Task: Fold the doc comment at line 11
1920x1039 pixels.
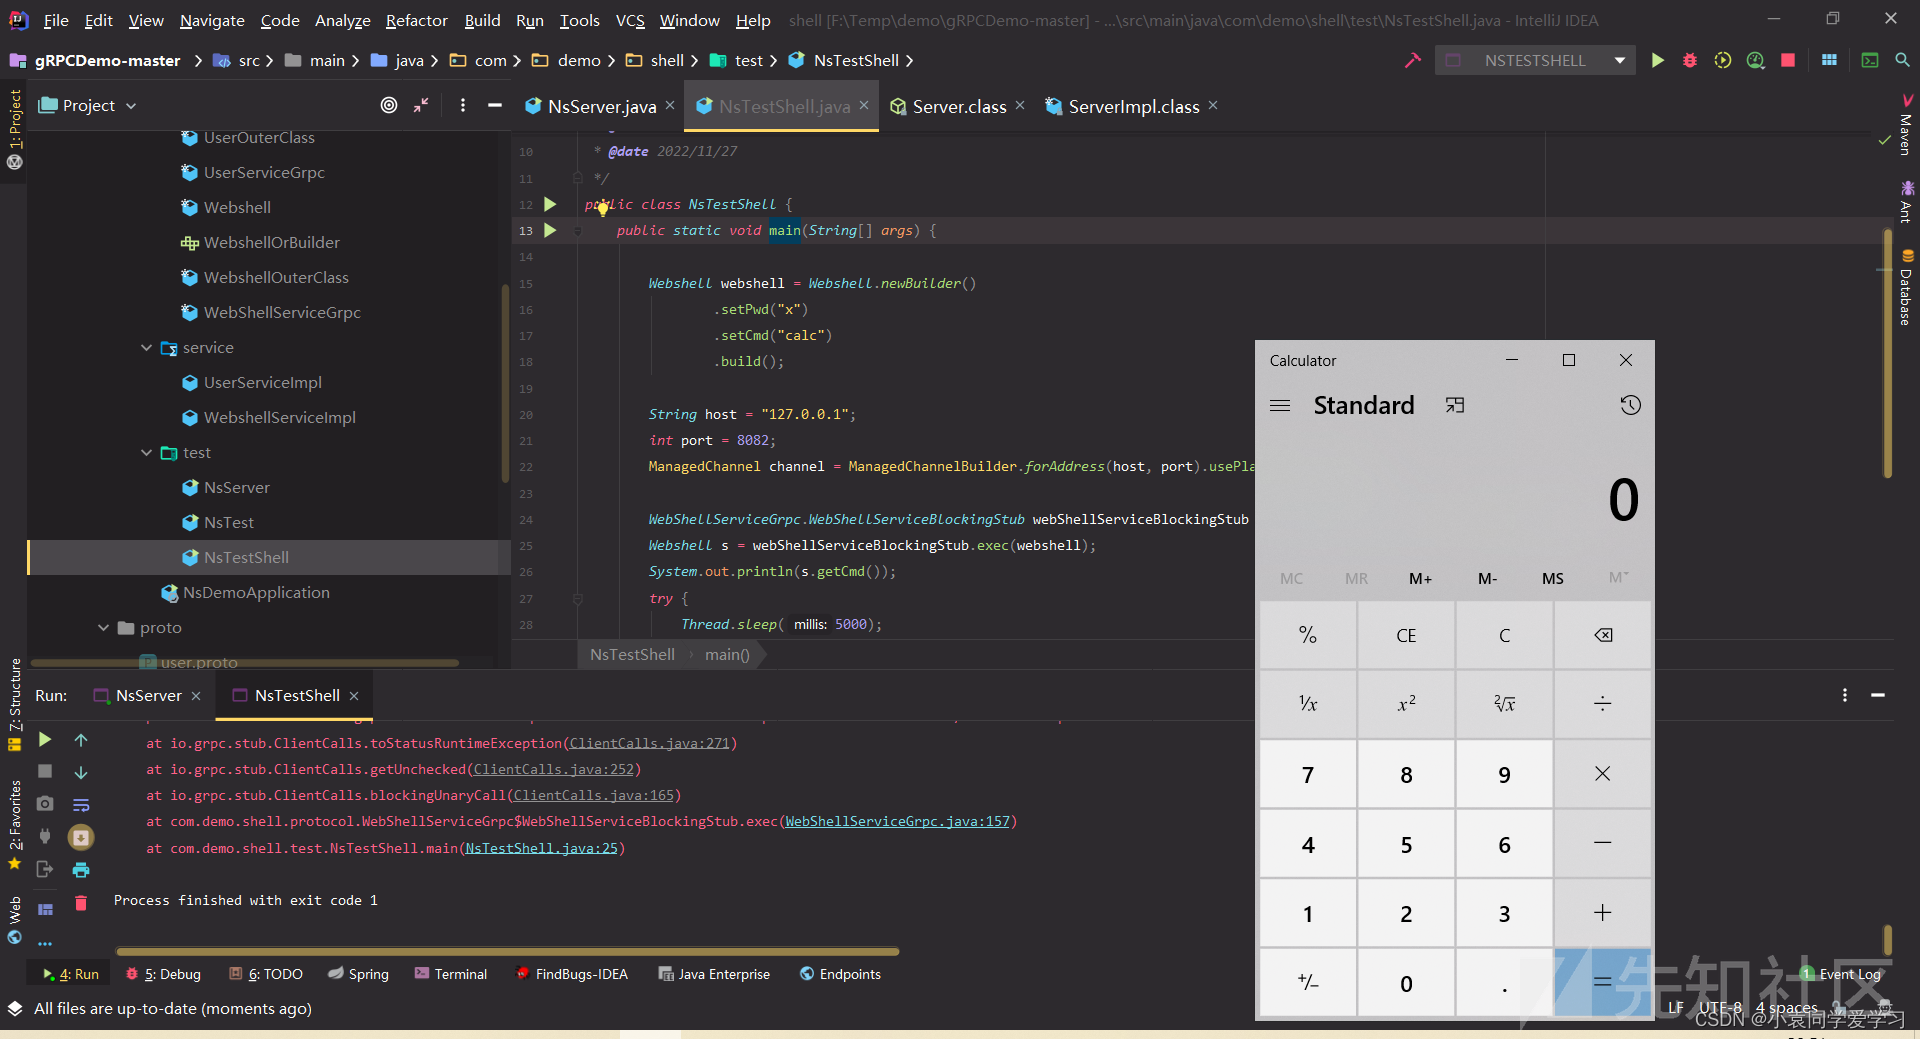Action: click(577, 178)
